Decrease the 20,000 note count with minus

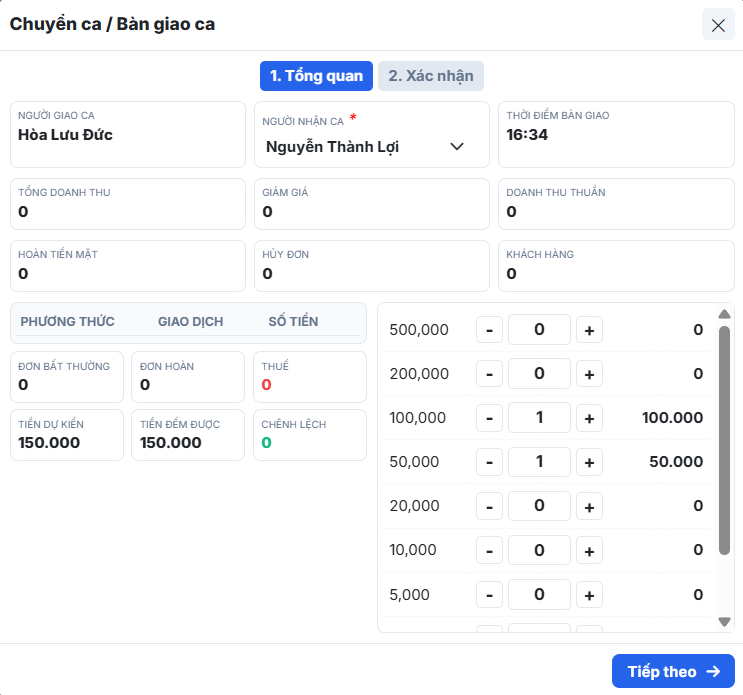489,506
